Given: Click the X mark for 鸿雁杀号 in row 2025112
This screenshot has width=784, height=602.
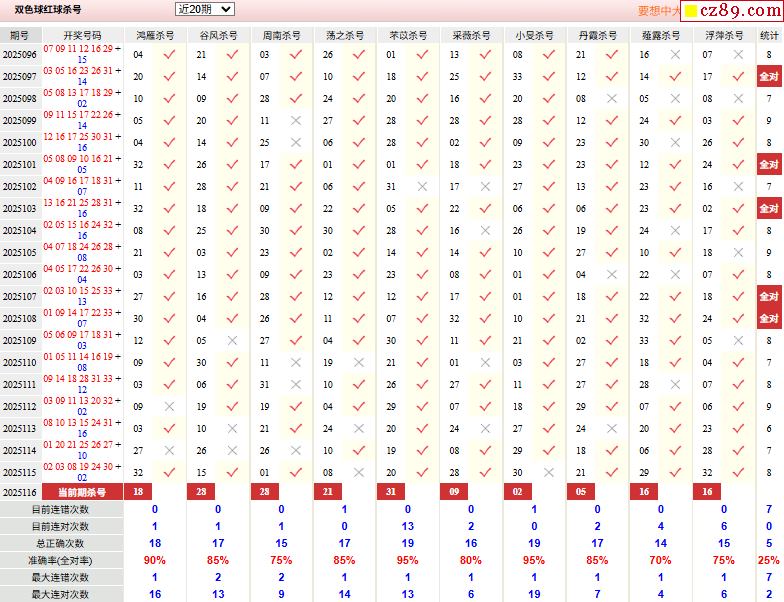Looking at the screenshot, I should pyautogui.click(x=169, y=407).
